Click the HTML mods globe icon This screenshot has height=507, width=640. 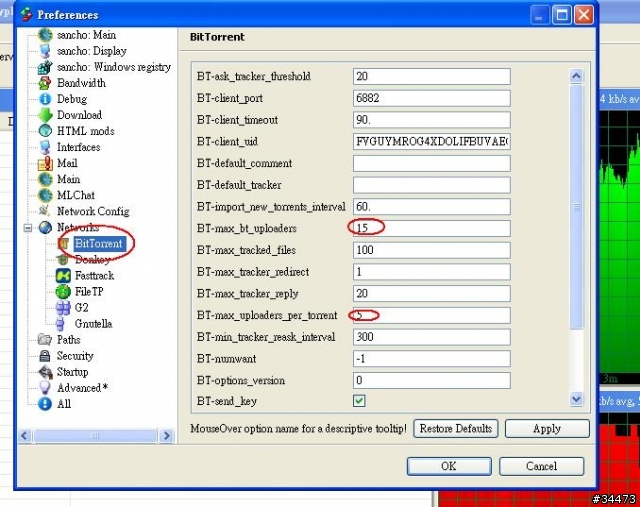(45, 131)
